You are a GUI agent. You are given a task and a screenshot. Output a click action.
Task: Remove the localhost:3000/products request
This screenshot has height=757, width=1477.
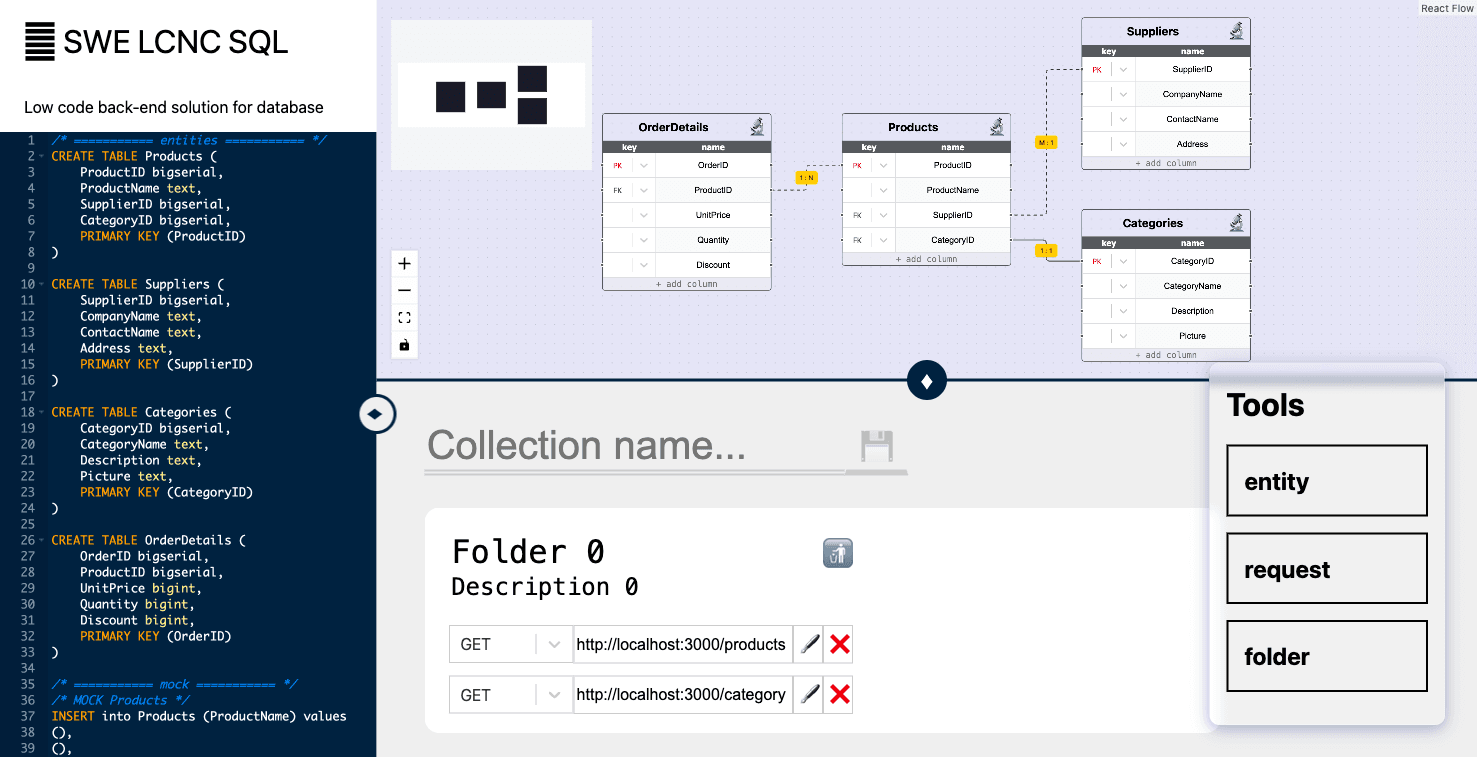coord(839,645)
